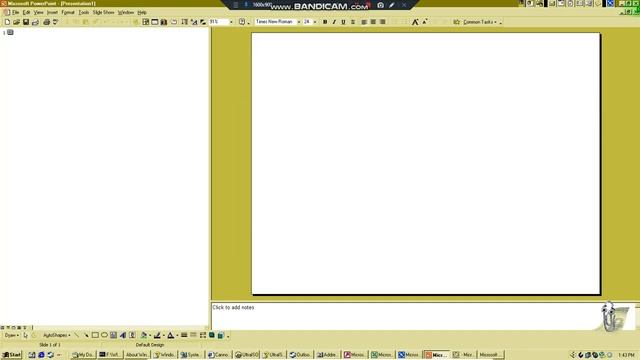
Task: Open the Zoom percentage dropdown
Action: 231,22
